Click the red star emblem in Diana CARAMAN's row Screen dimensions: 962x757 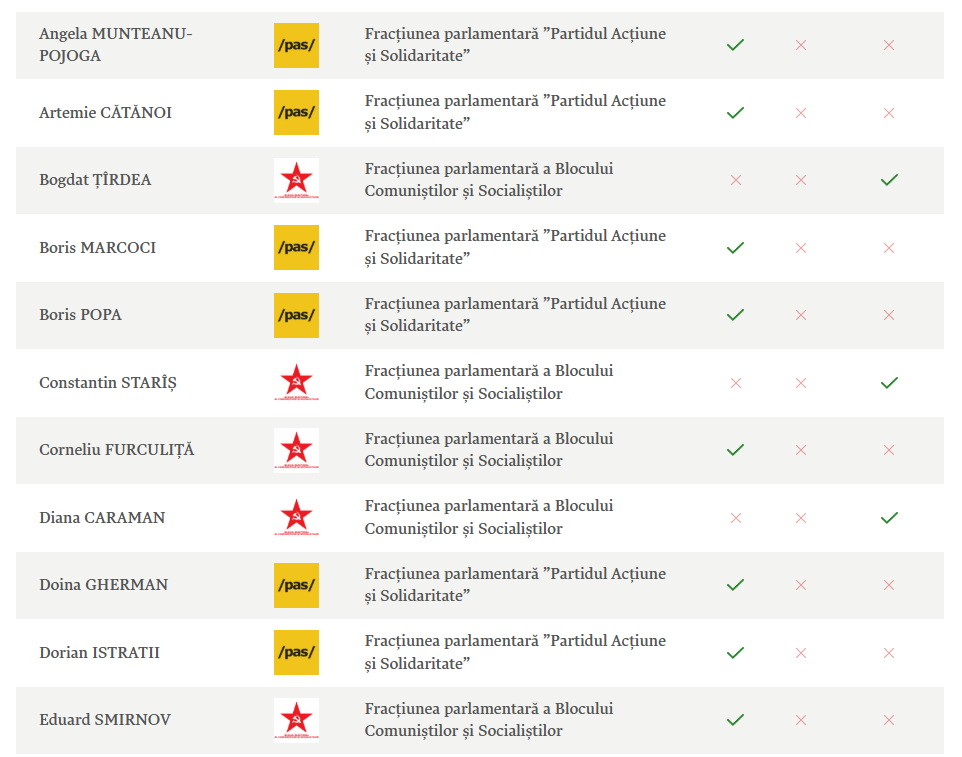(x=296, y=517)
